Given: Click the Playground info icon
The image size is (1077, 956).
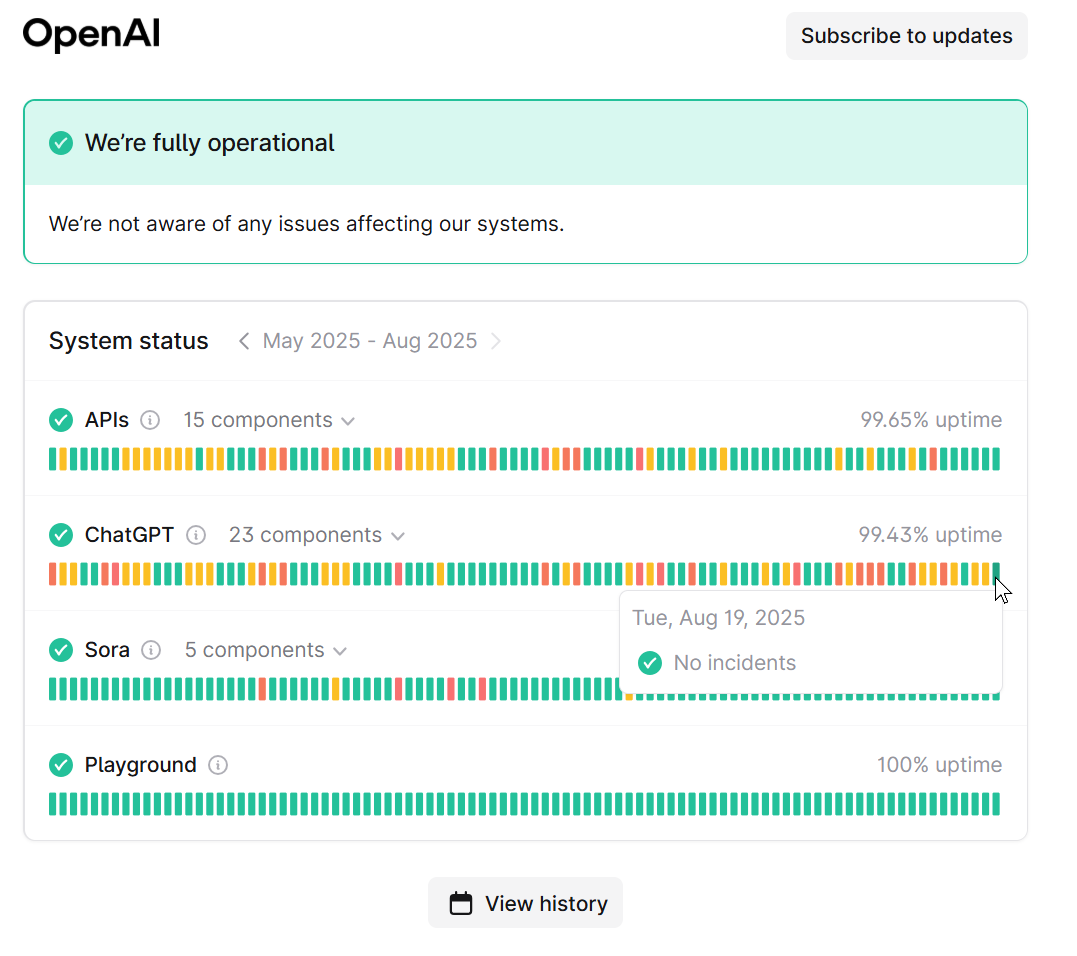Looking at the screenshot, I should [x=218, y=764].
